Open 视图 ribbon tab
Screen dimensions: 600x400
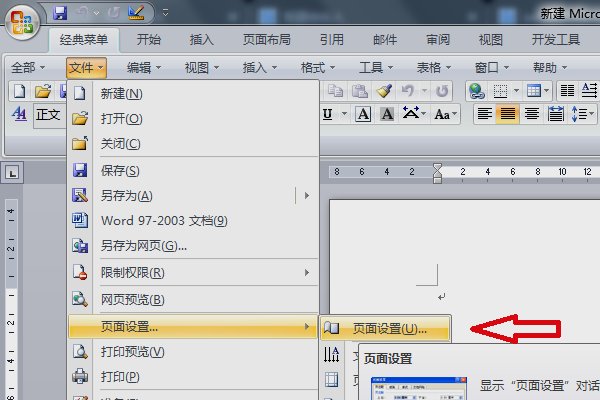pos(491,39)
